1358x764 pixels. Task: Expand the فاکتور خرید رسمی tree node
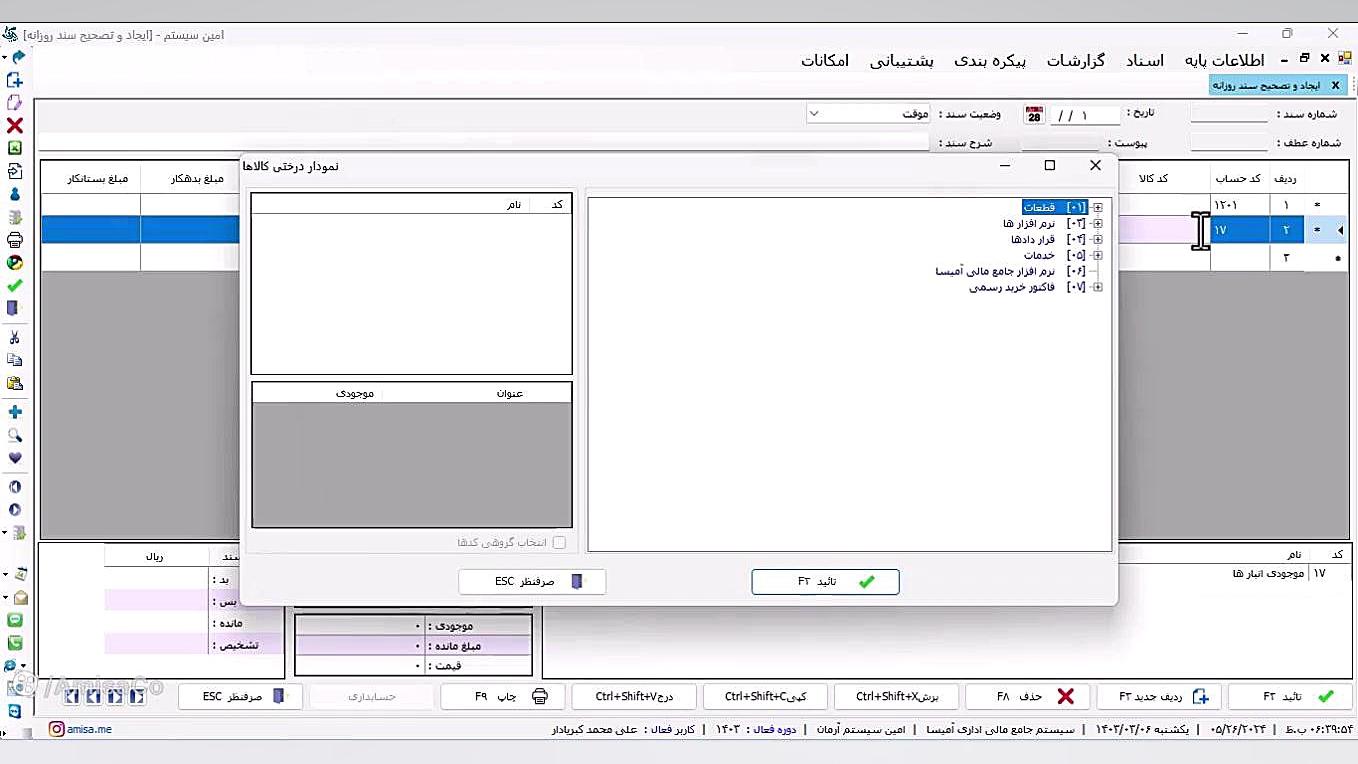tap(1097, 288)
